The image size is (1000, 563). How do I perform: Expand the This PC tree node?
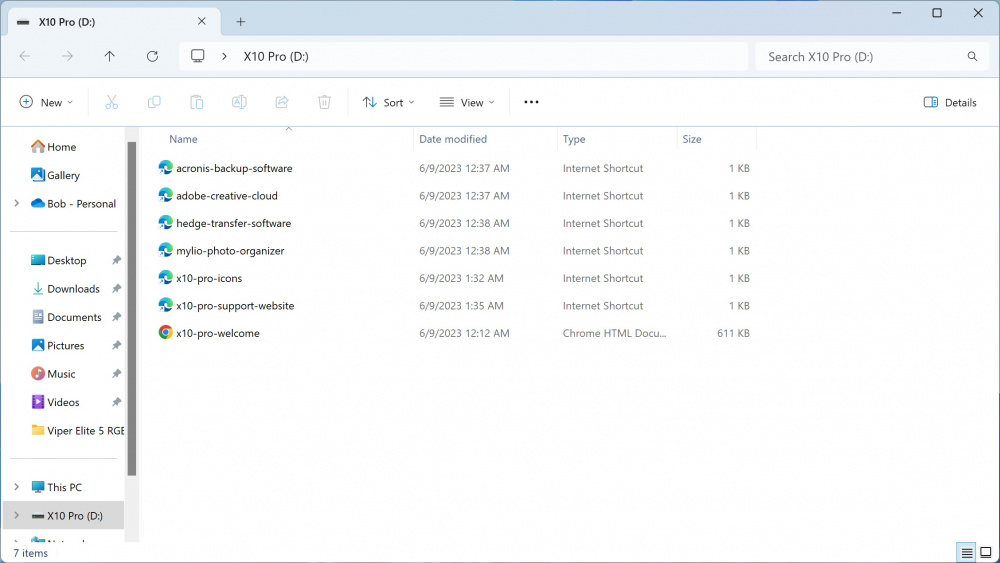(x=17, y=487)
